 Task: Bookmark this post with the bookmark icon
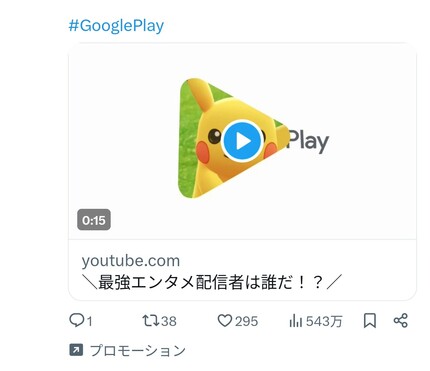(370, 321)
